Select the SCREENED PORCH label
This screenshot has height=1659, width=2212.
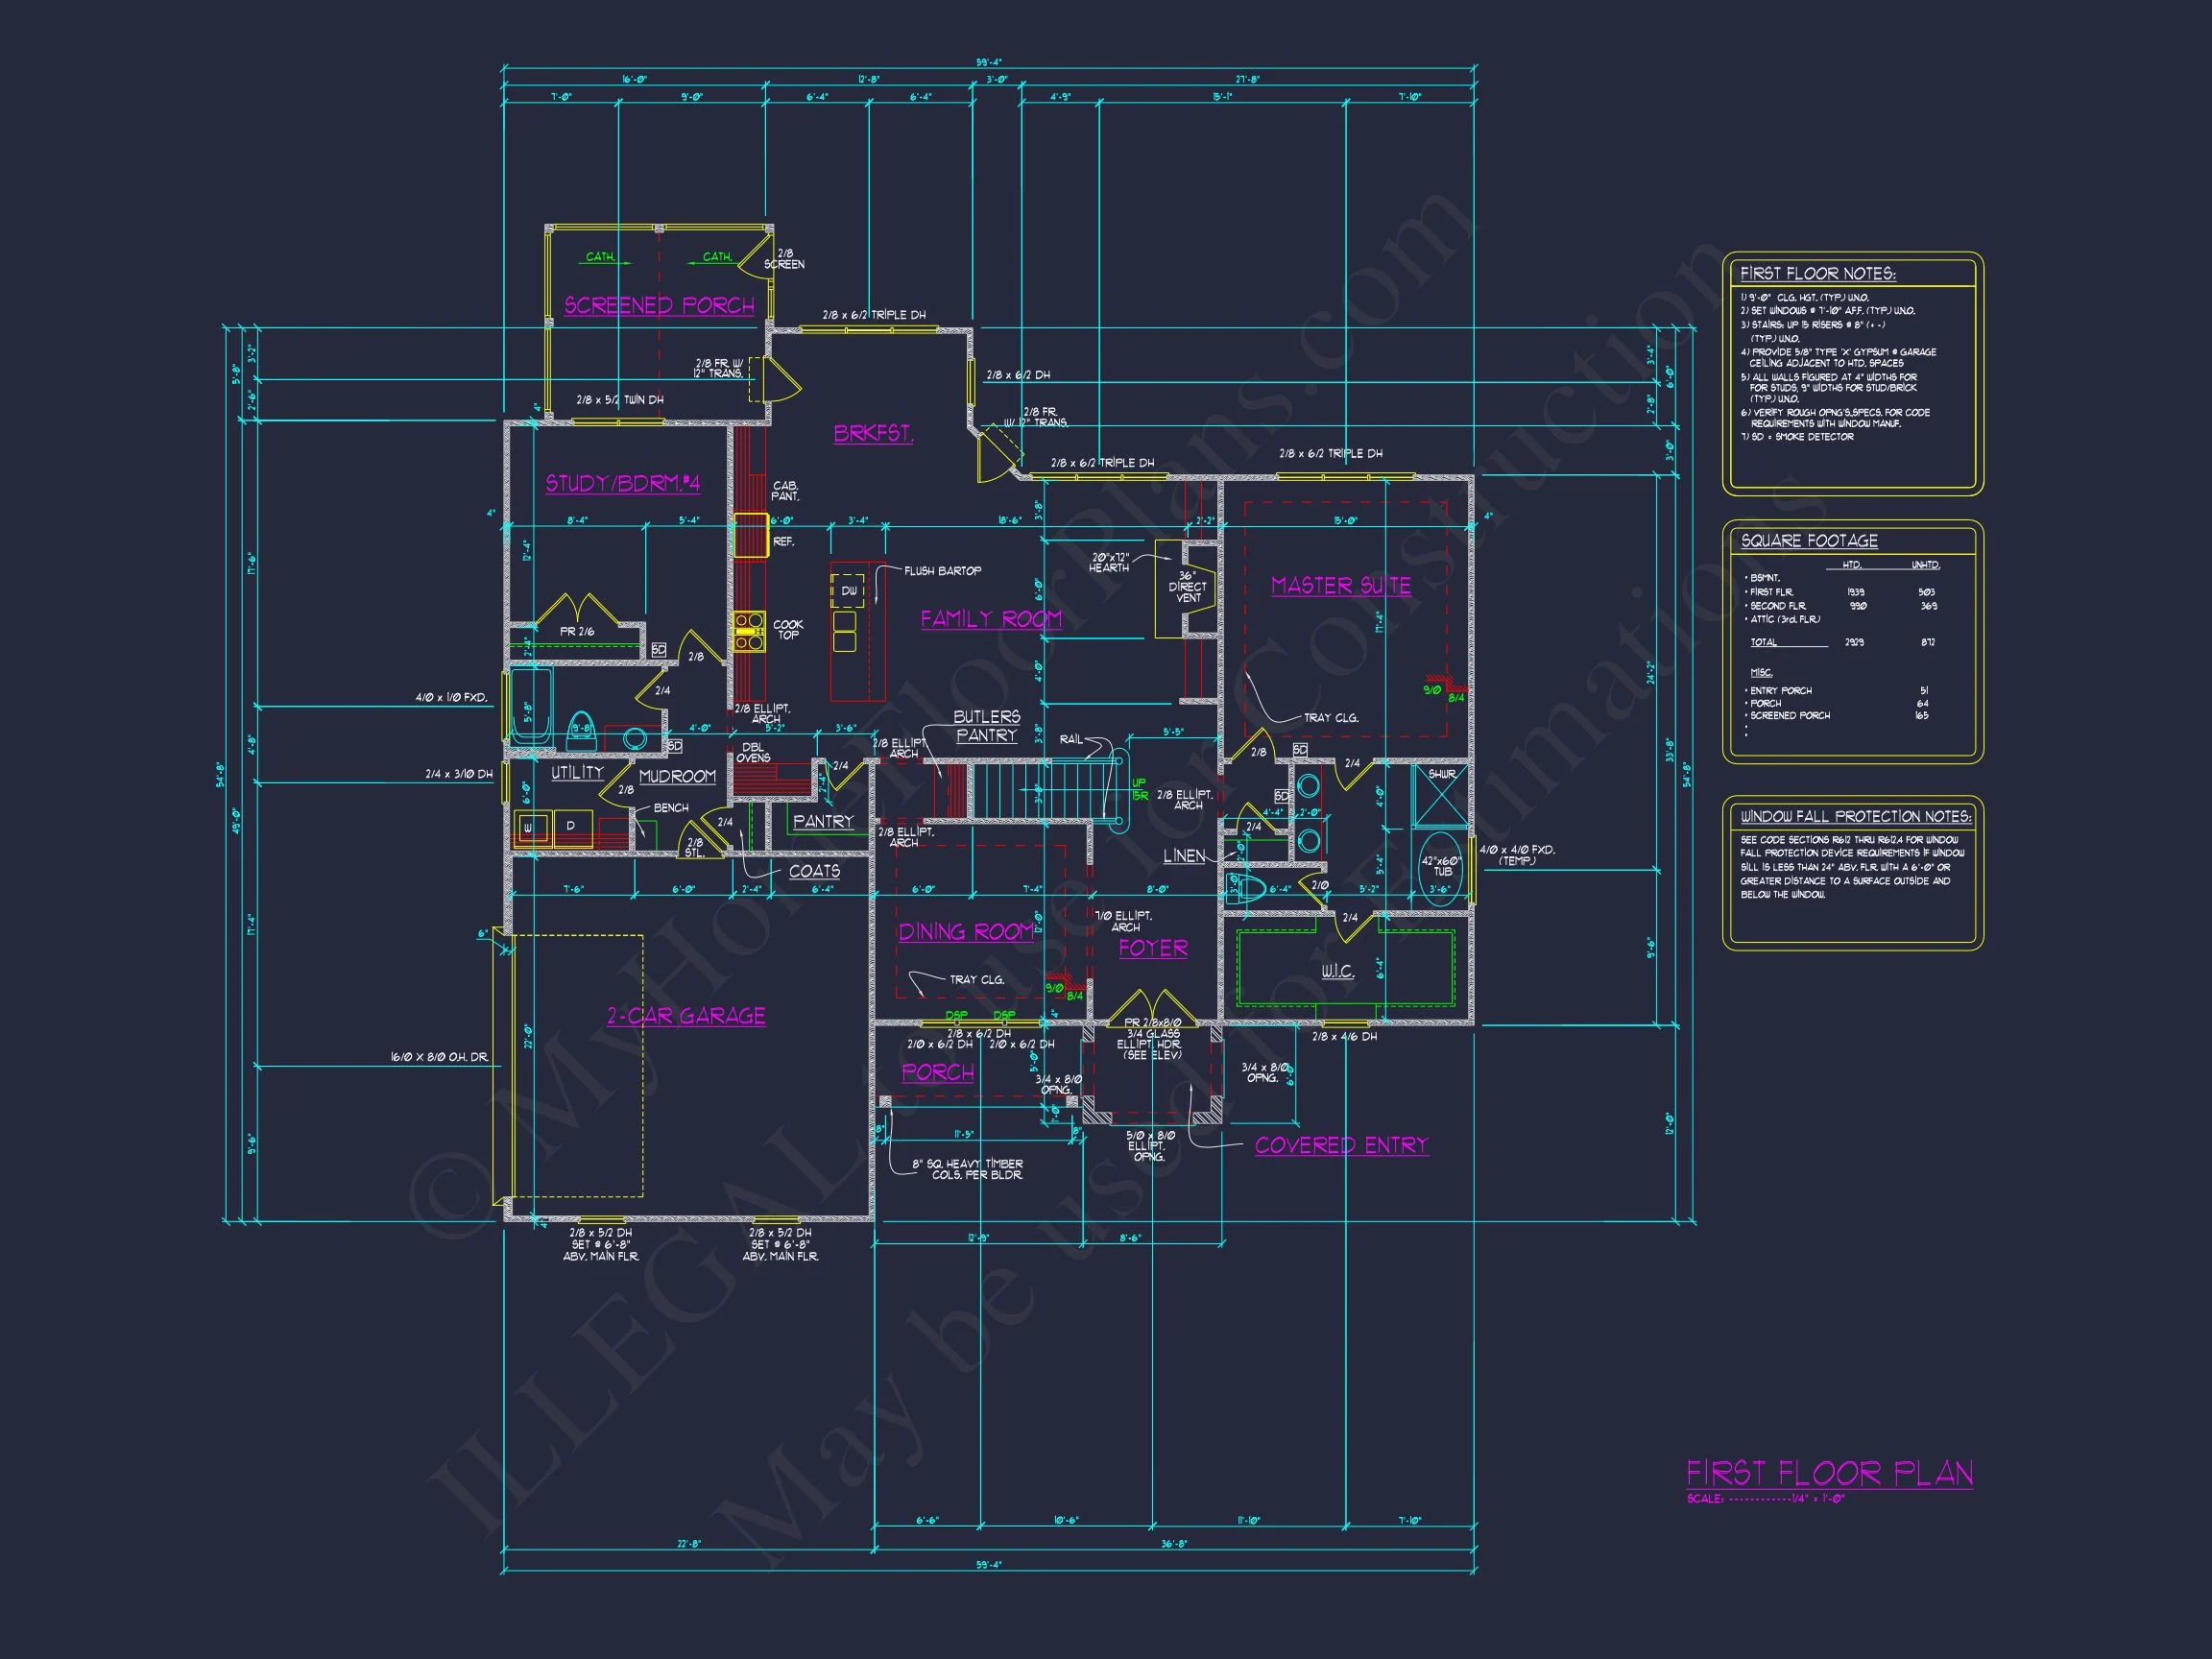pos(659,305)
